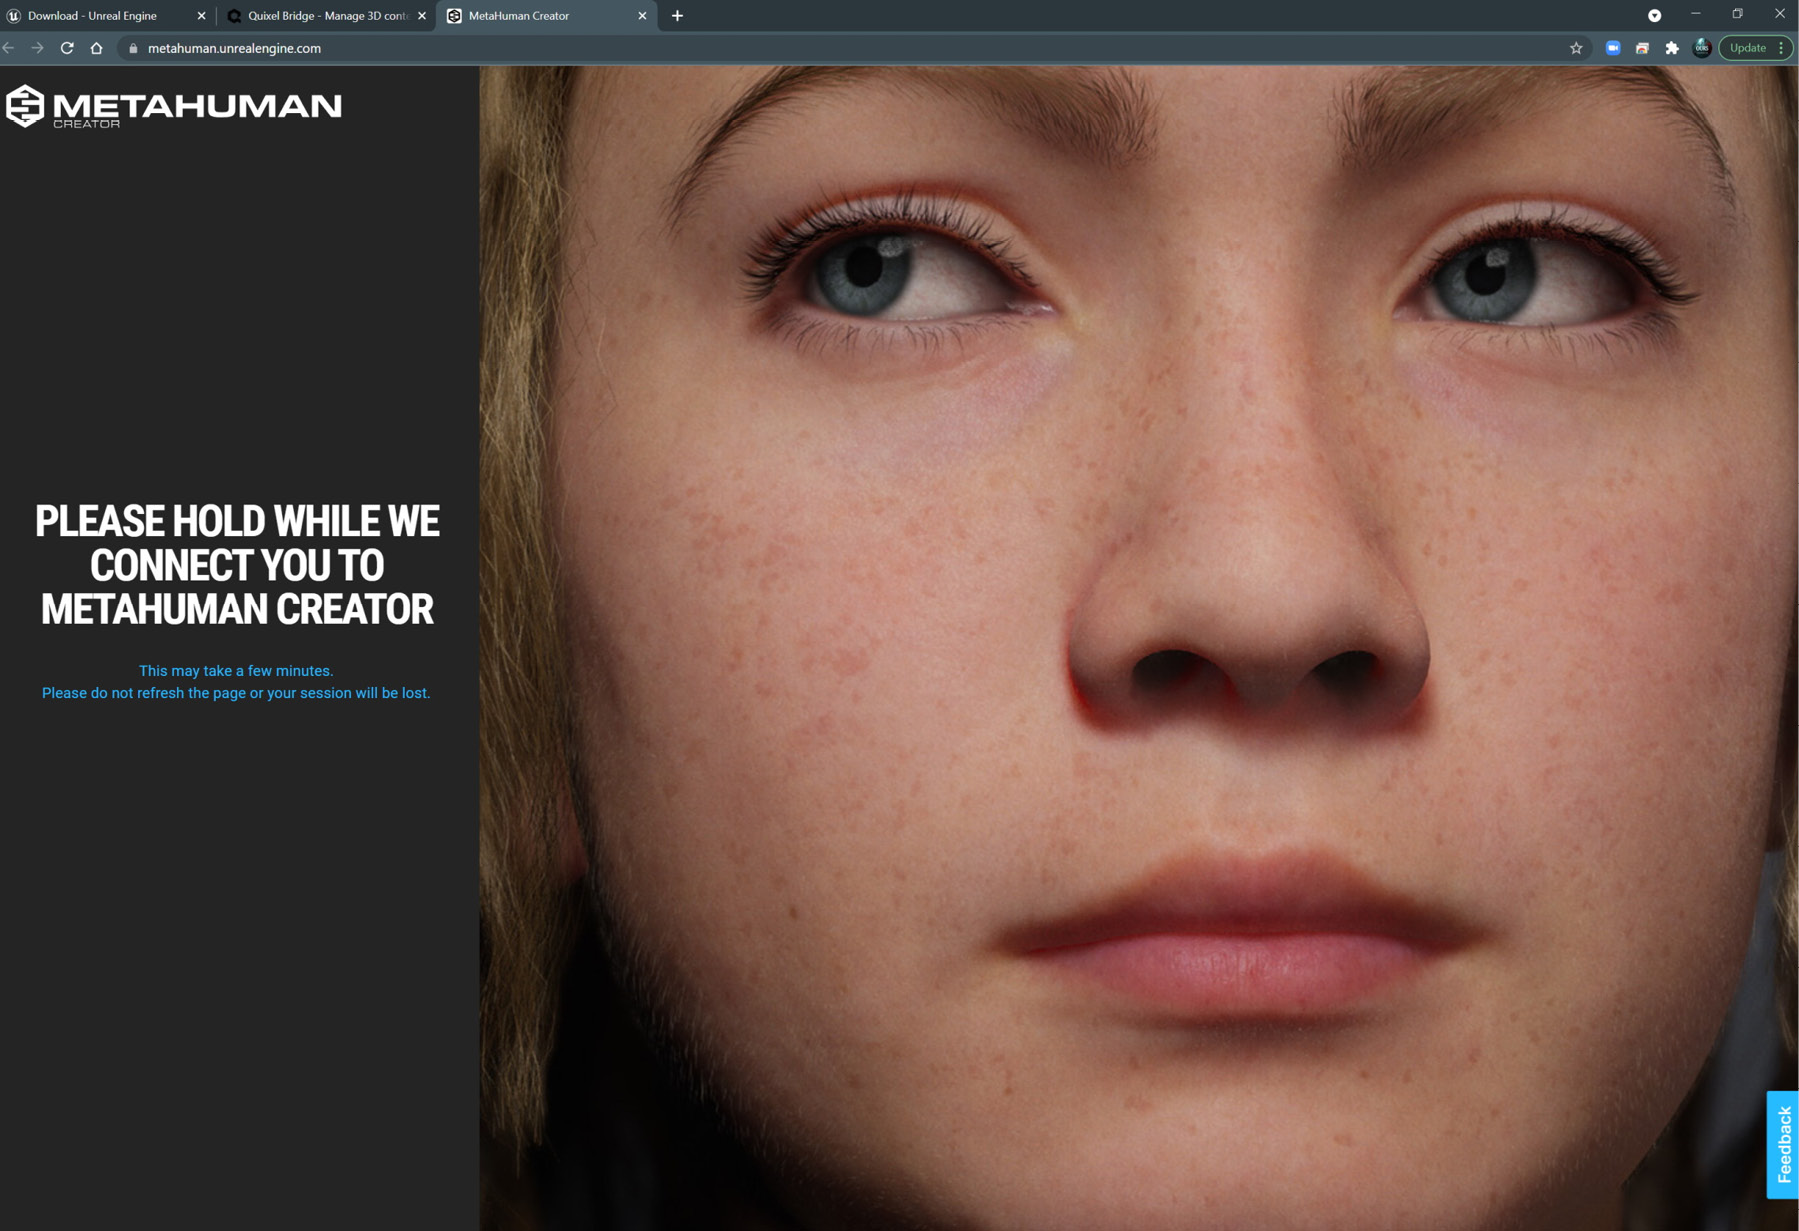Go forward in browser history
Image resolution: width=1799 pixels, height=1231 pixels.
[38, 48]
